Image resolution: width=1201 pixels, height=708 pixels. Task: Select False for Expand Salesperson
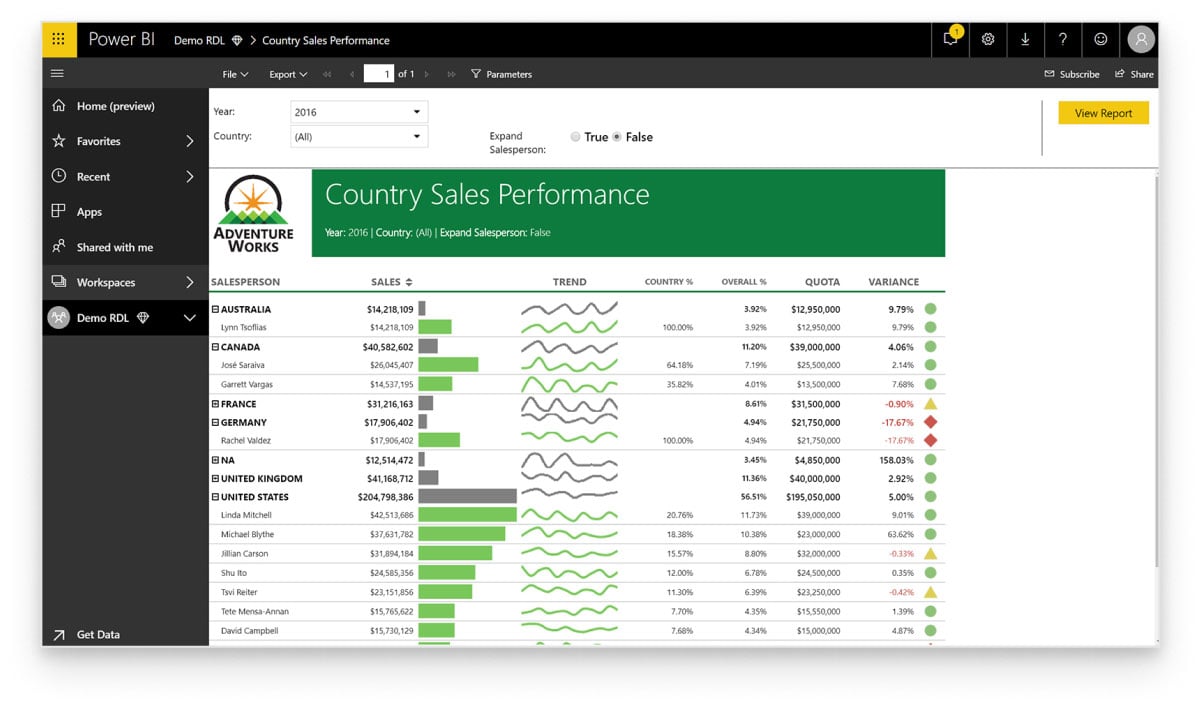pos(617,137)
